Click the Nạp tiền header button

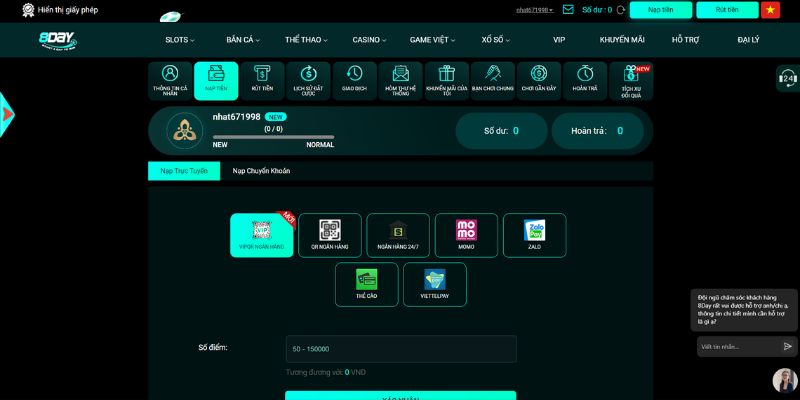(x=661, y=10)
